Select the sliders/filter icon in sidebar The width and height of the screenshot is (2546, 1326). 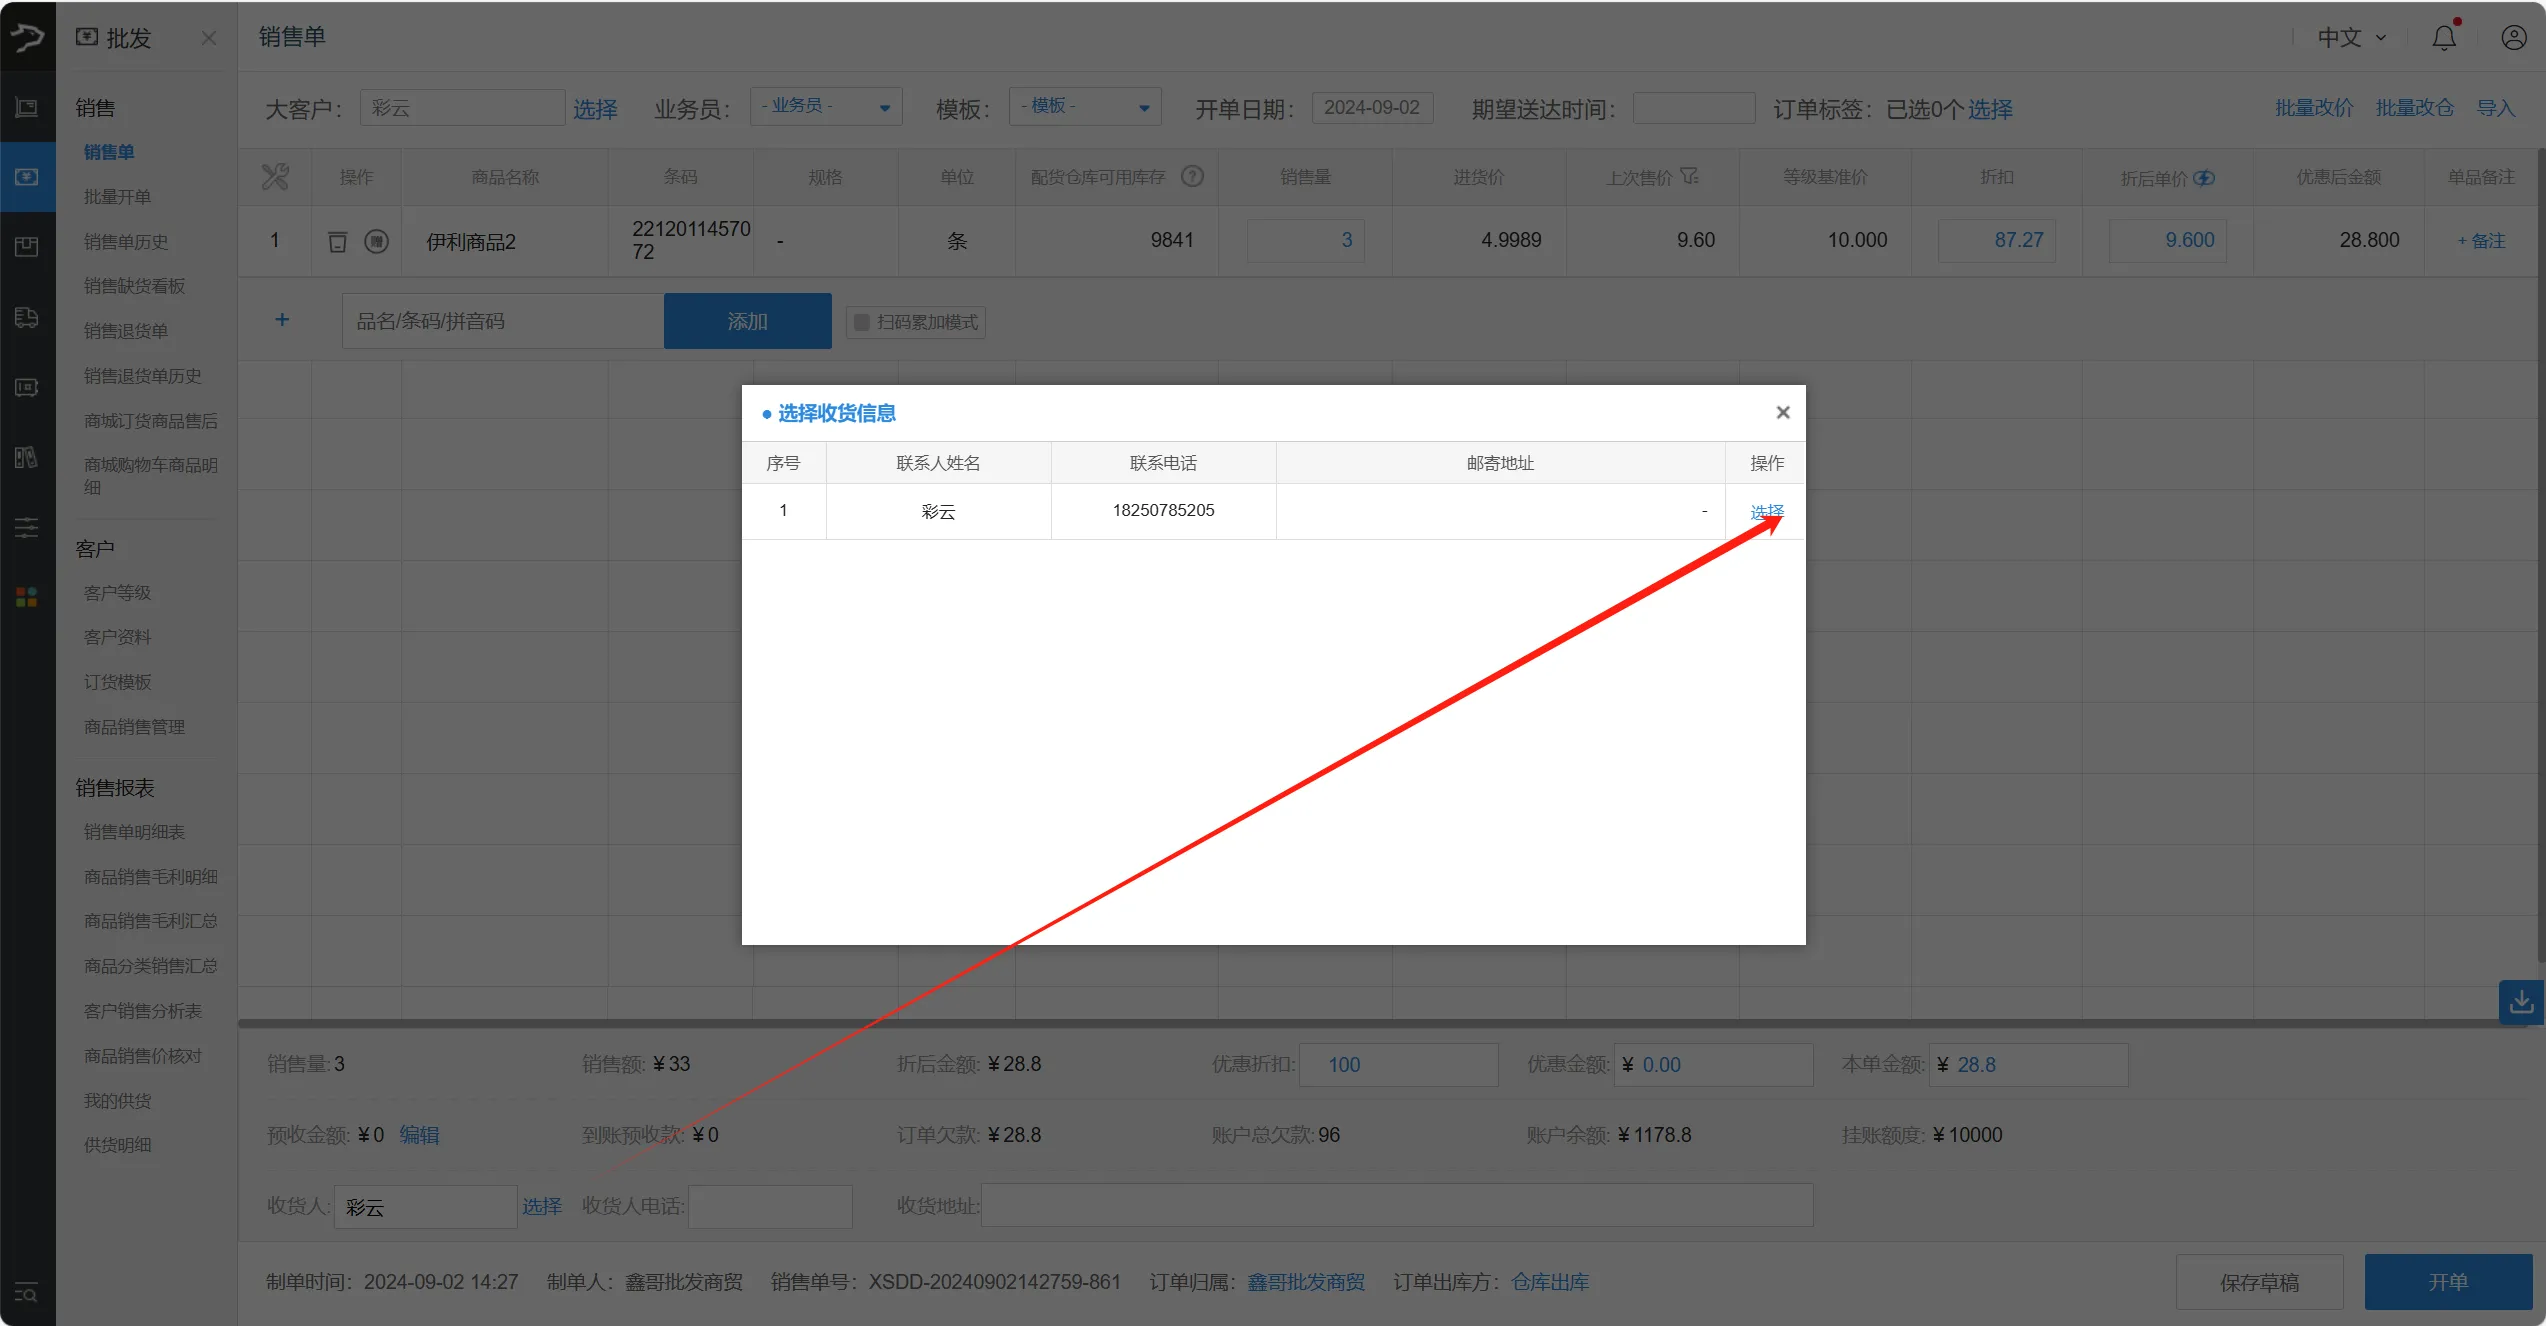point(26,527)
